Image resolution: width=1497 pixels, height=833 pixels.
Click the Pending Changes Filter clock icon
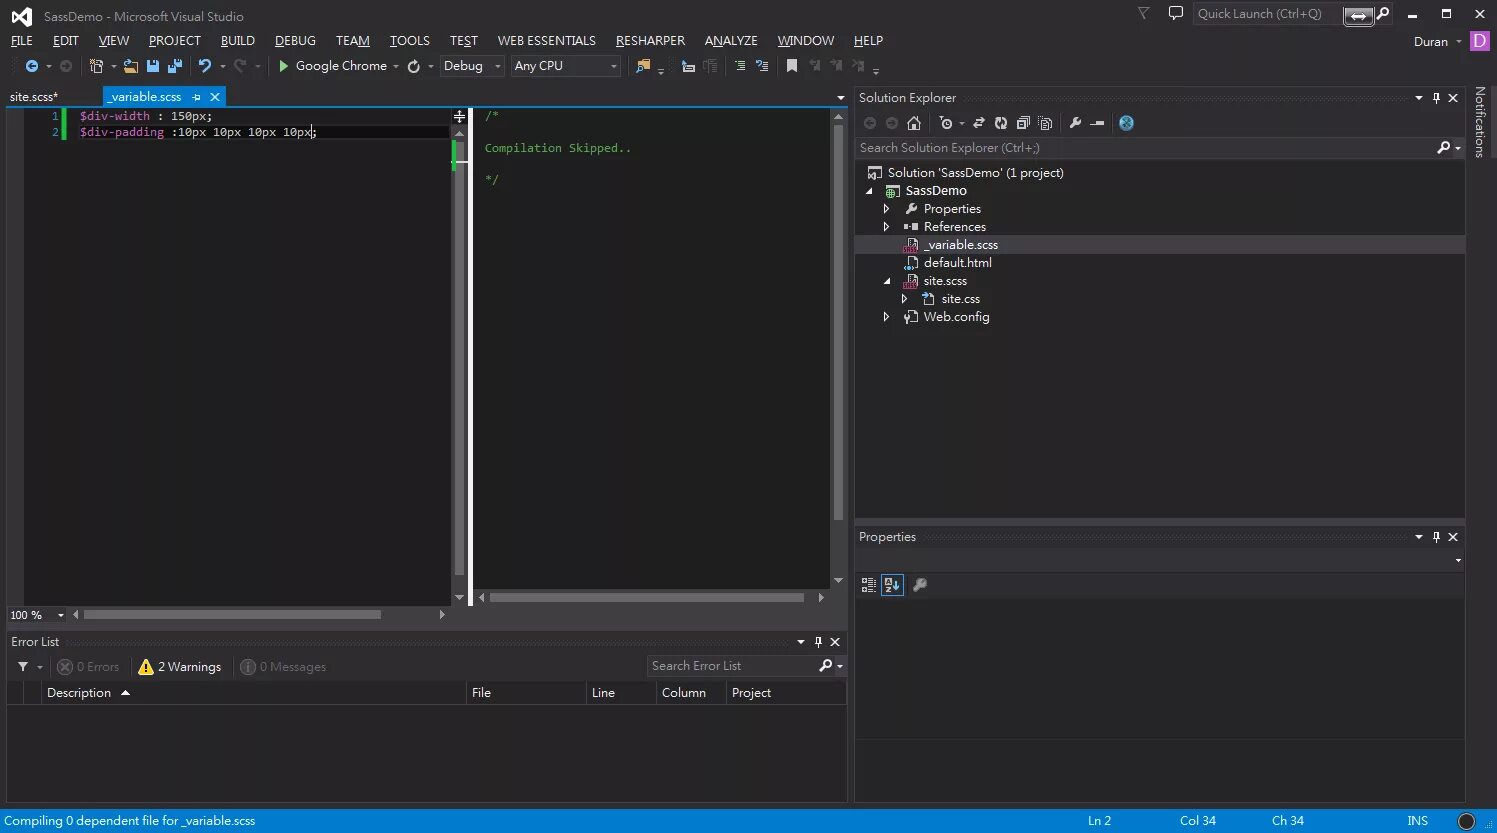pyautogui.click(x=946, y=123)
